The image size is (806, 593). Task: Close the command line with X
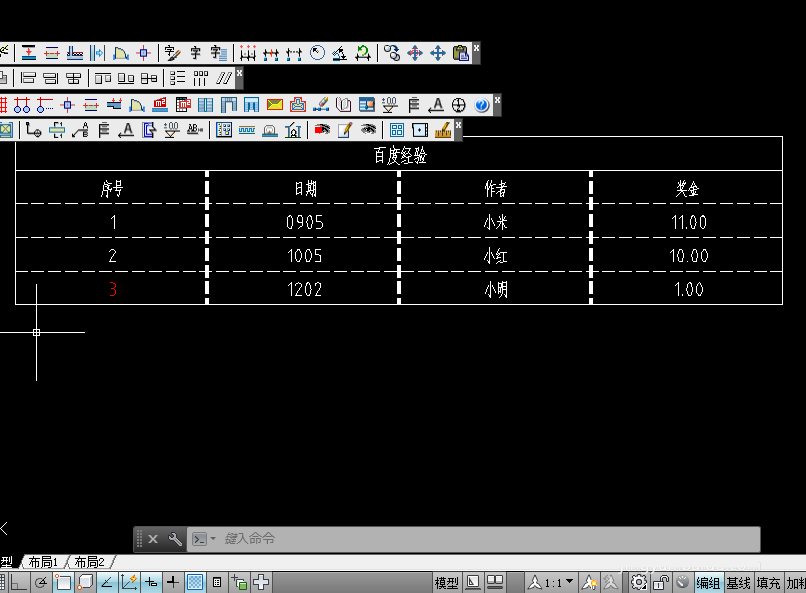click(x=153, y=539)
